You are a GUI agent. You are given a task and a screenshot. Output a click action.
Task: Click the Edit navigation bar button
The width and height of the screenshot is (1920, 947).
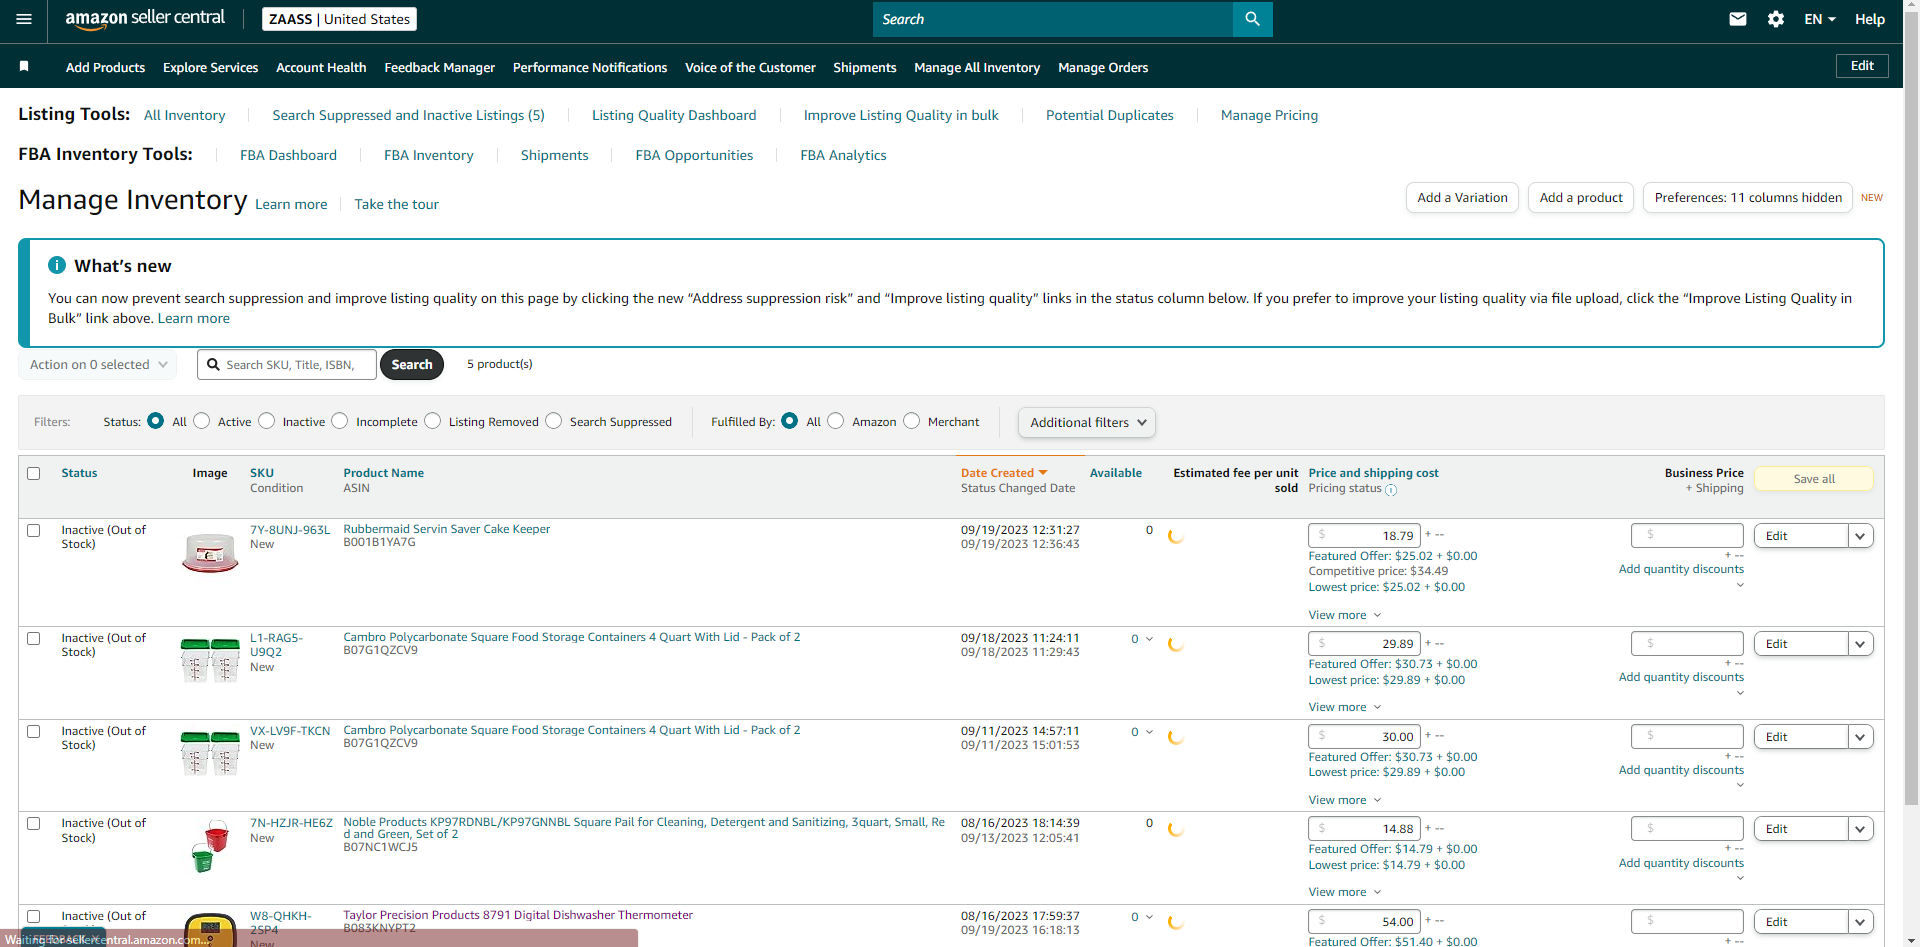pos(1862,66)
